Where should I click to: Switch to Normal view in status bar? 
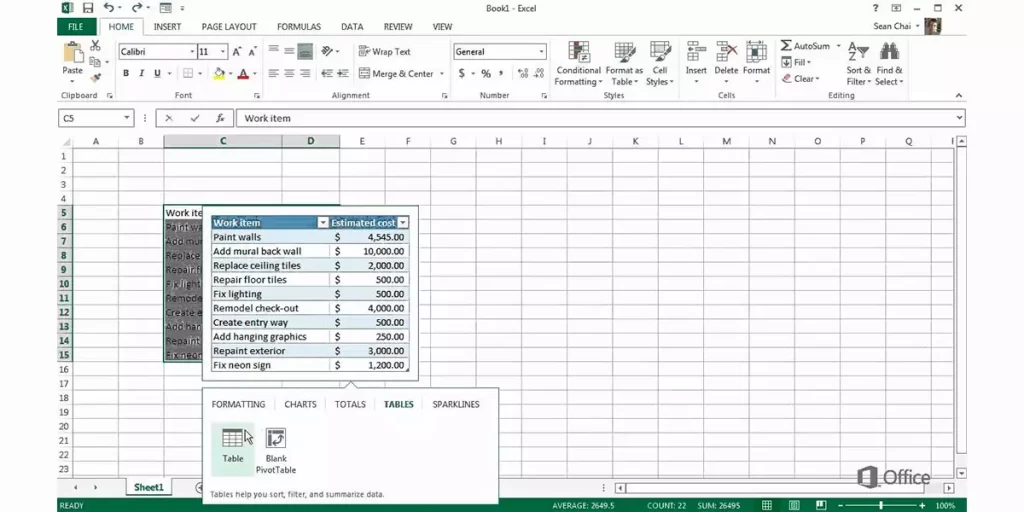click(x=767, y=505)
